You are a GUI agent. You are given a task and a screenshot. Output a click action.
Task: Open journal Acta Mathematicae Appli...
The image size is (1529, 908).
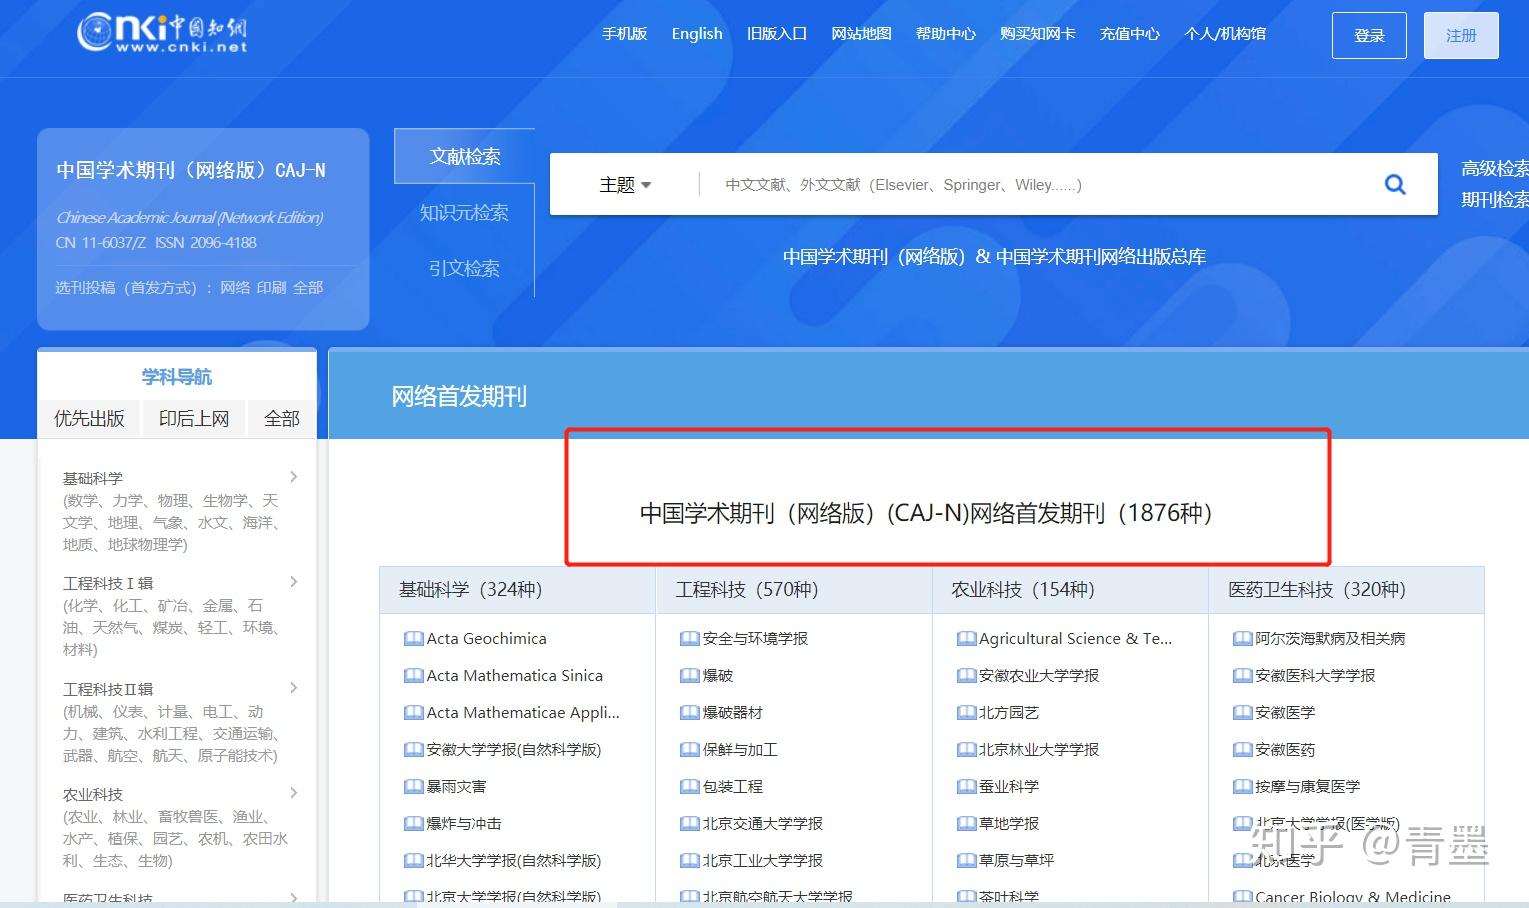click(523, 713)
